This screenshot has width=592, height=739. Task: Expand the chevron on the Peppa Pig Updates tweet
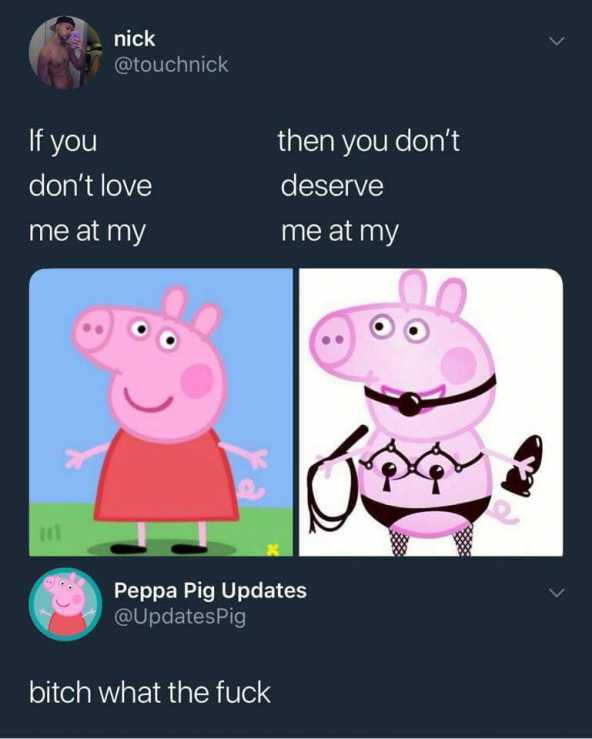[557, 592]
